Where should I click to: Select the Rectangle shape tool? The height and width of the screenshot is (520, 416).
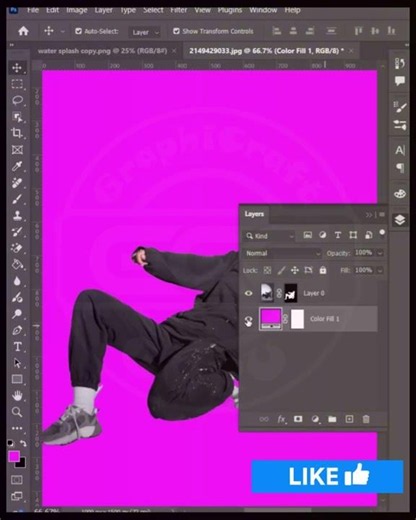click(17, 379)
